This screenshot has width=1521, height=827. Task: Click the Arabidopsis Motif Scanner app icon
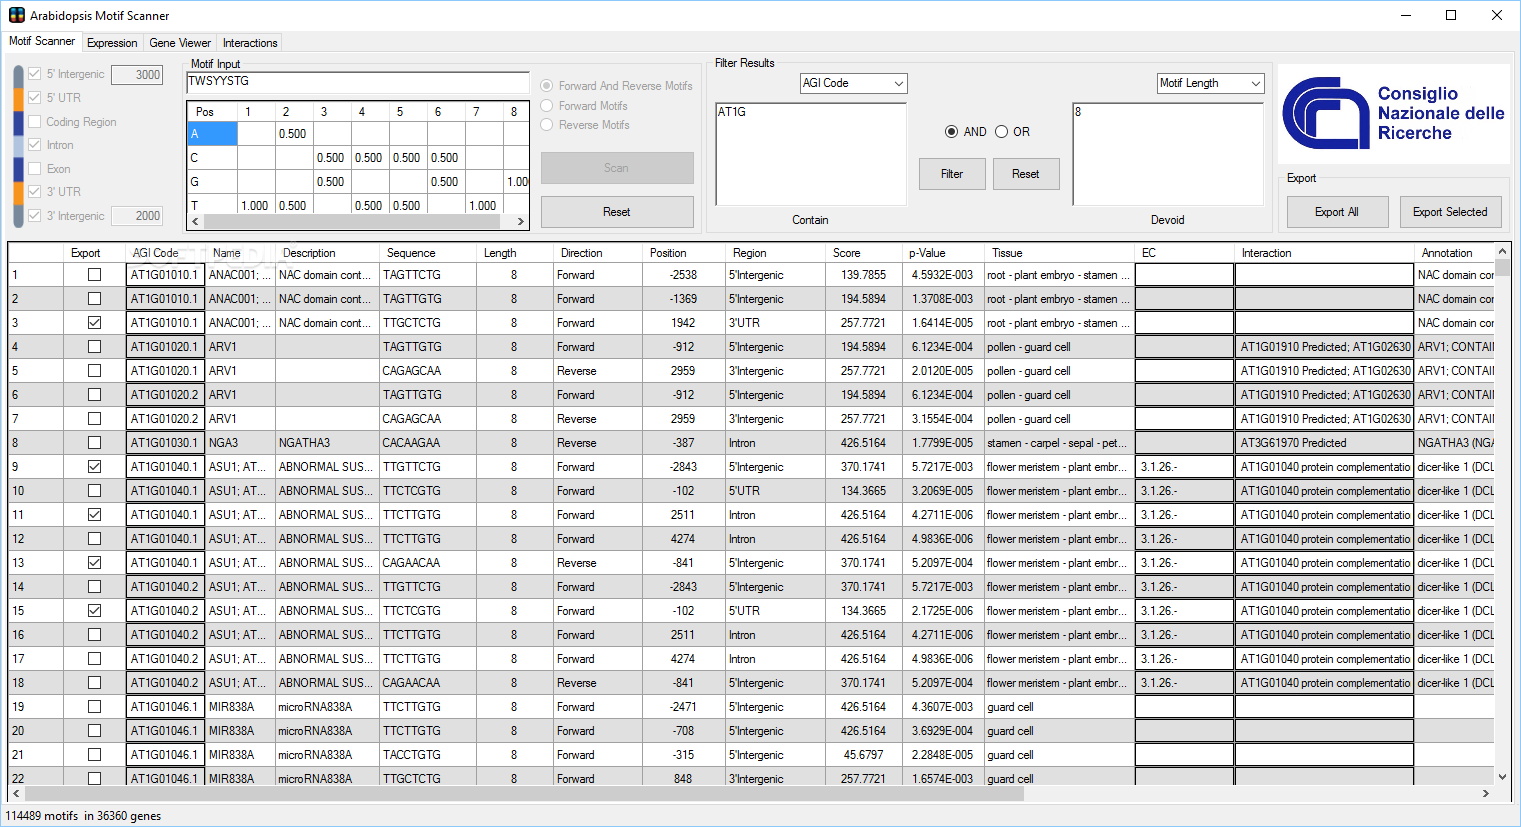(x=16, y=15)
